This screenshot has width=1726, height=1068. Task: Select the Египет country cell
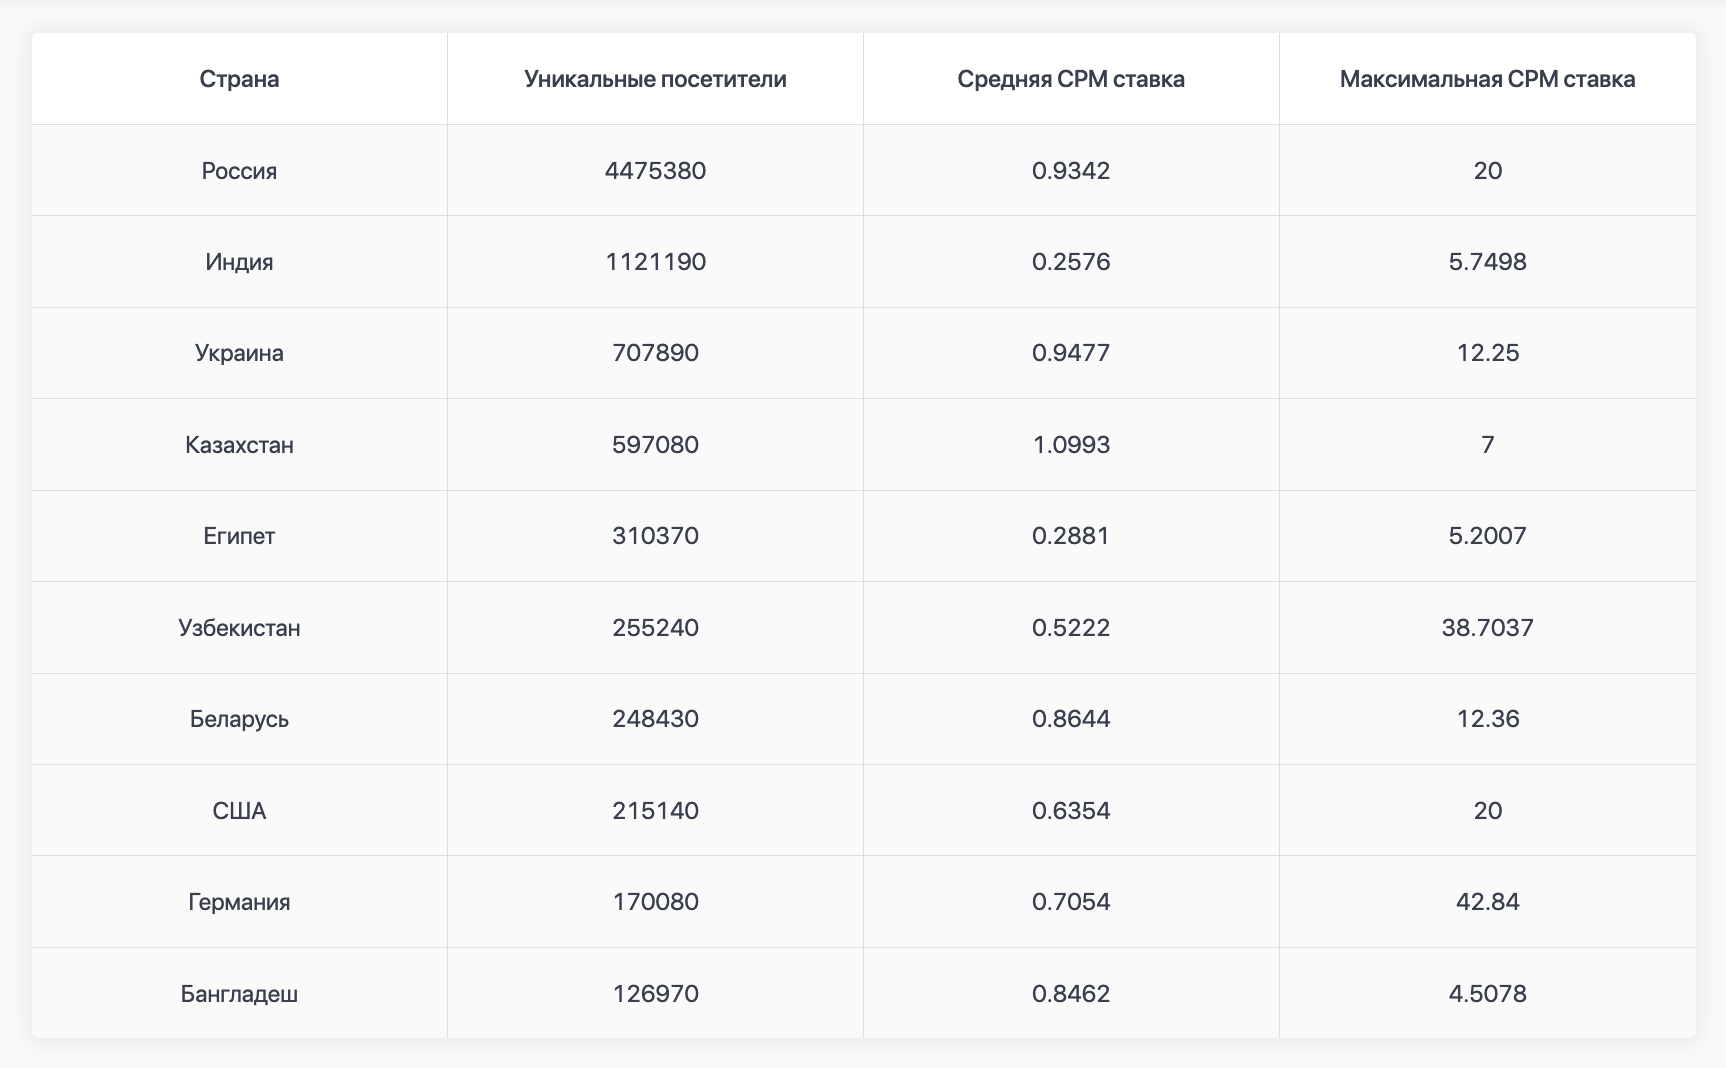(x=239, y=536)
